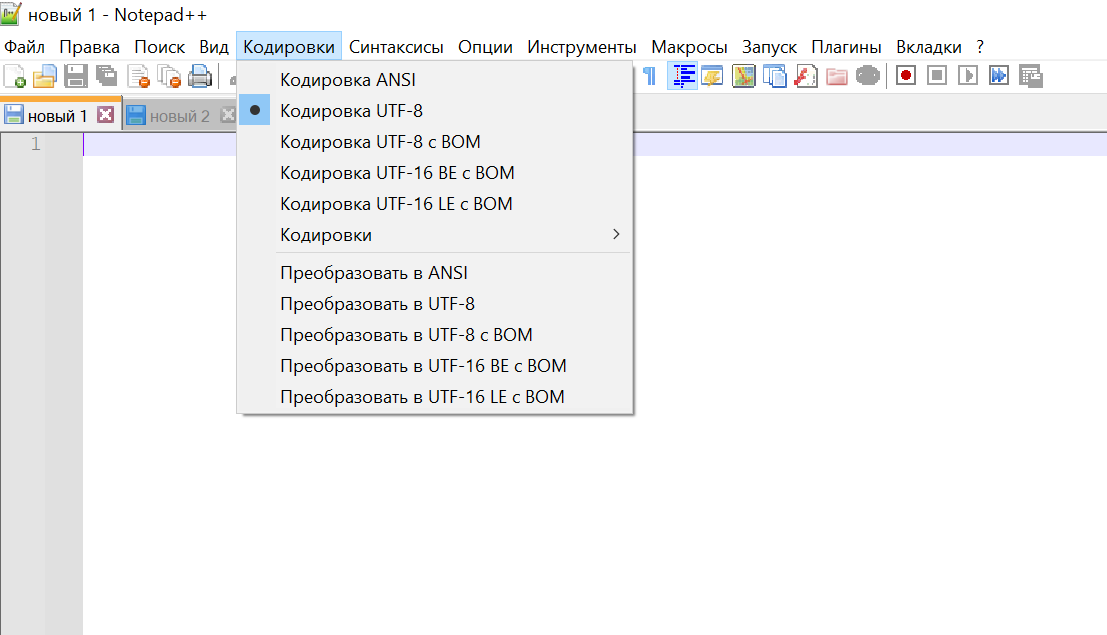
Task: Create a new document with the toolbar icon
Action: point(14,76)
